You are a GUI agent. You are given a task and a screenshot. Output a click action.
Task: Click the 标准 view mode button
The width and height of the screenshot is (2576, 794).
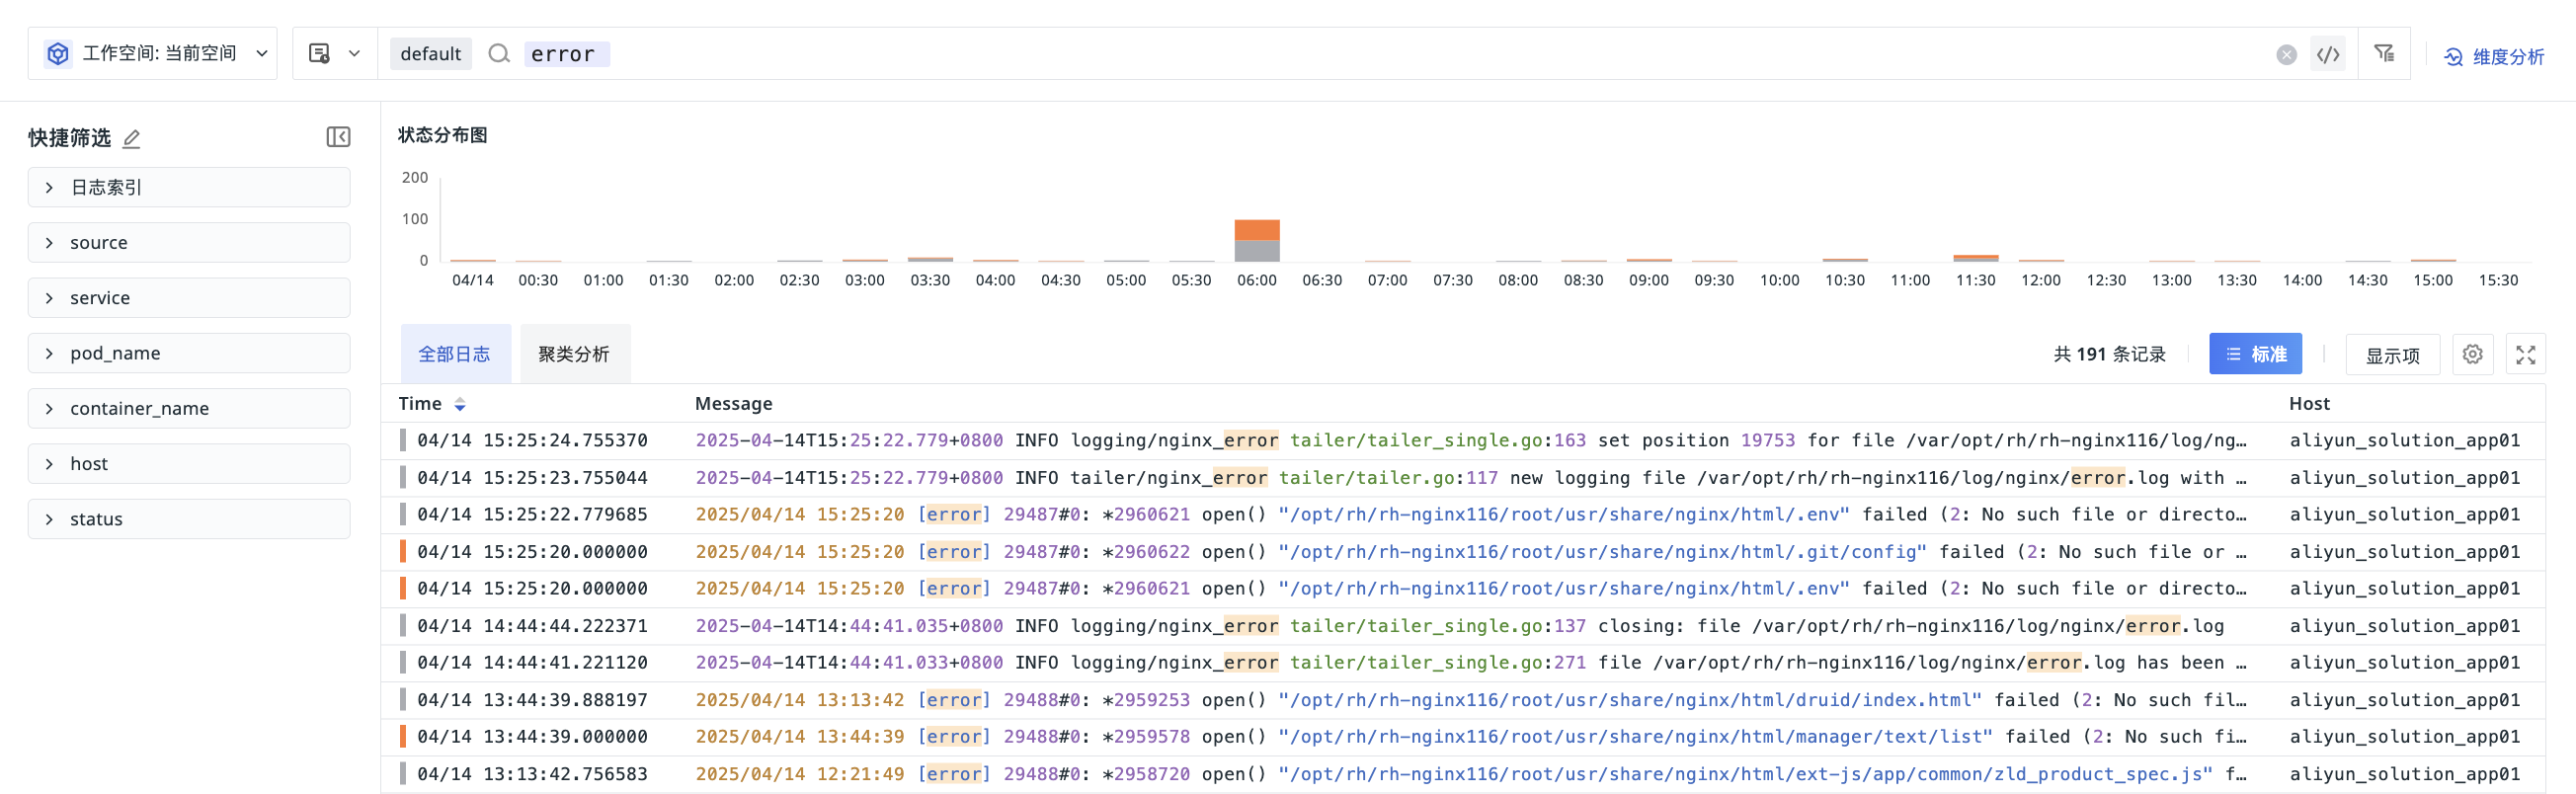tap(2255, 354)
